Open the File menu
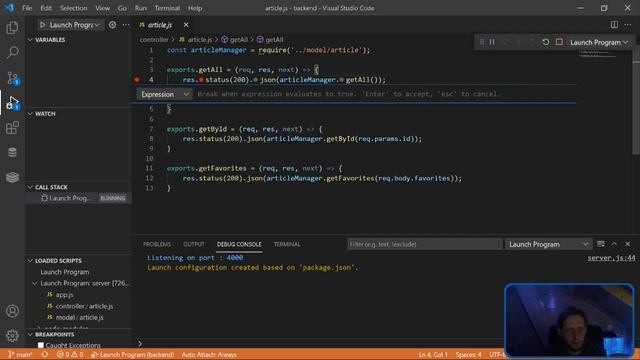The image size is (640, 360). (27, 8)
